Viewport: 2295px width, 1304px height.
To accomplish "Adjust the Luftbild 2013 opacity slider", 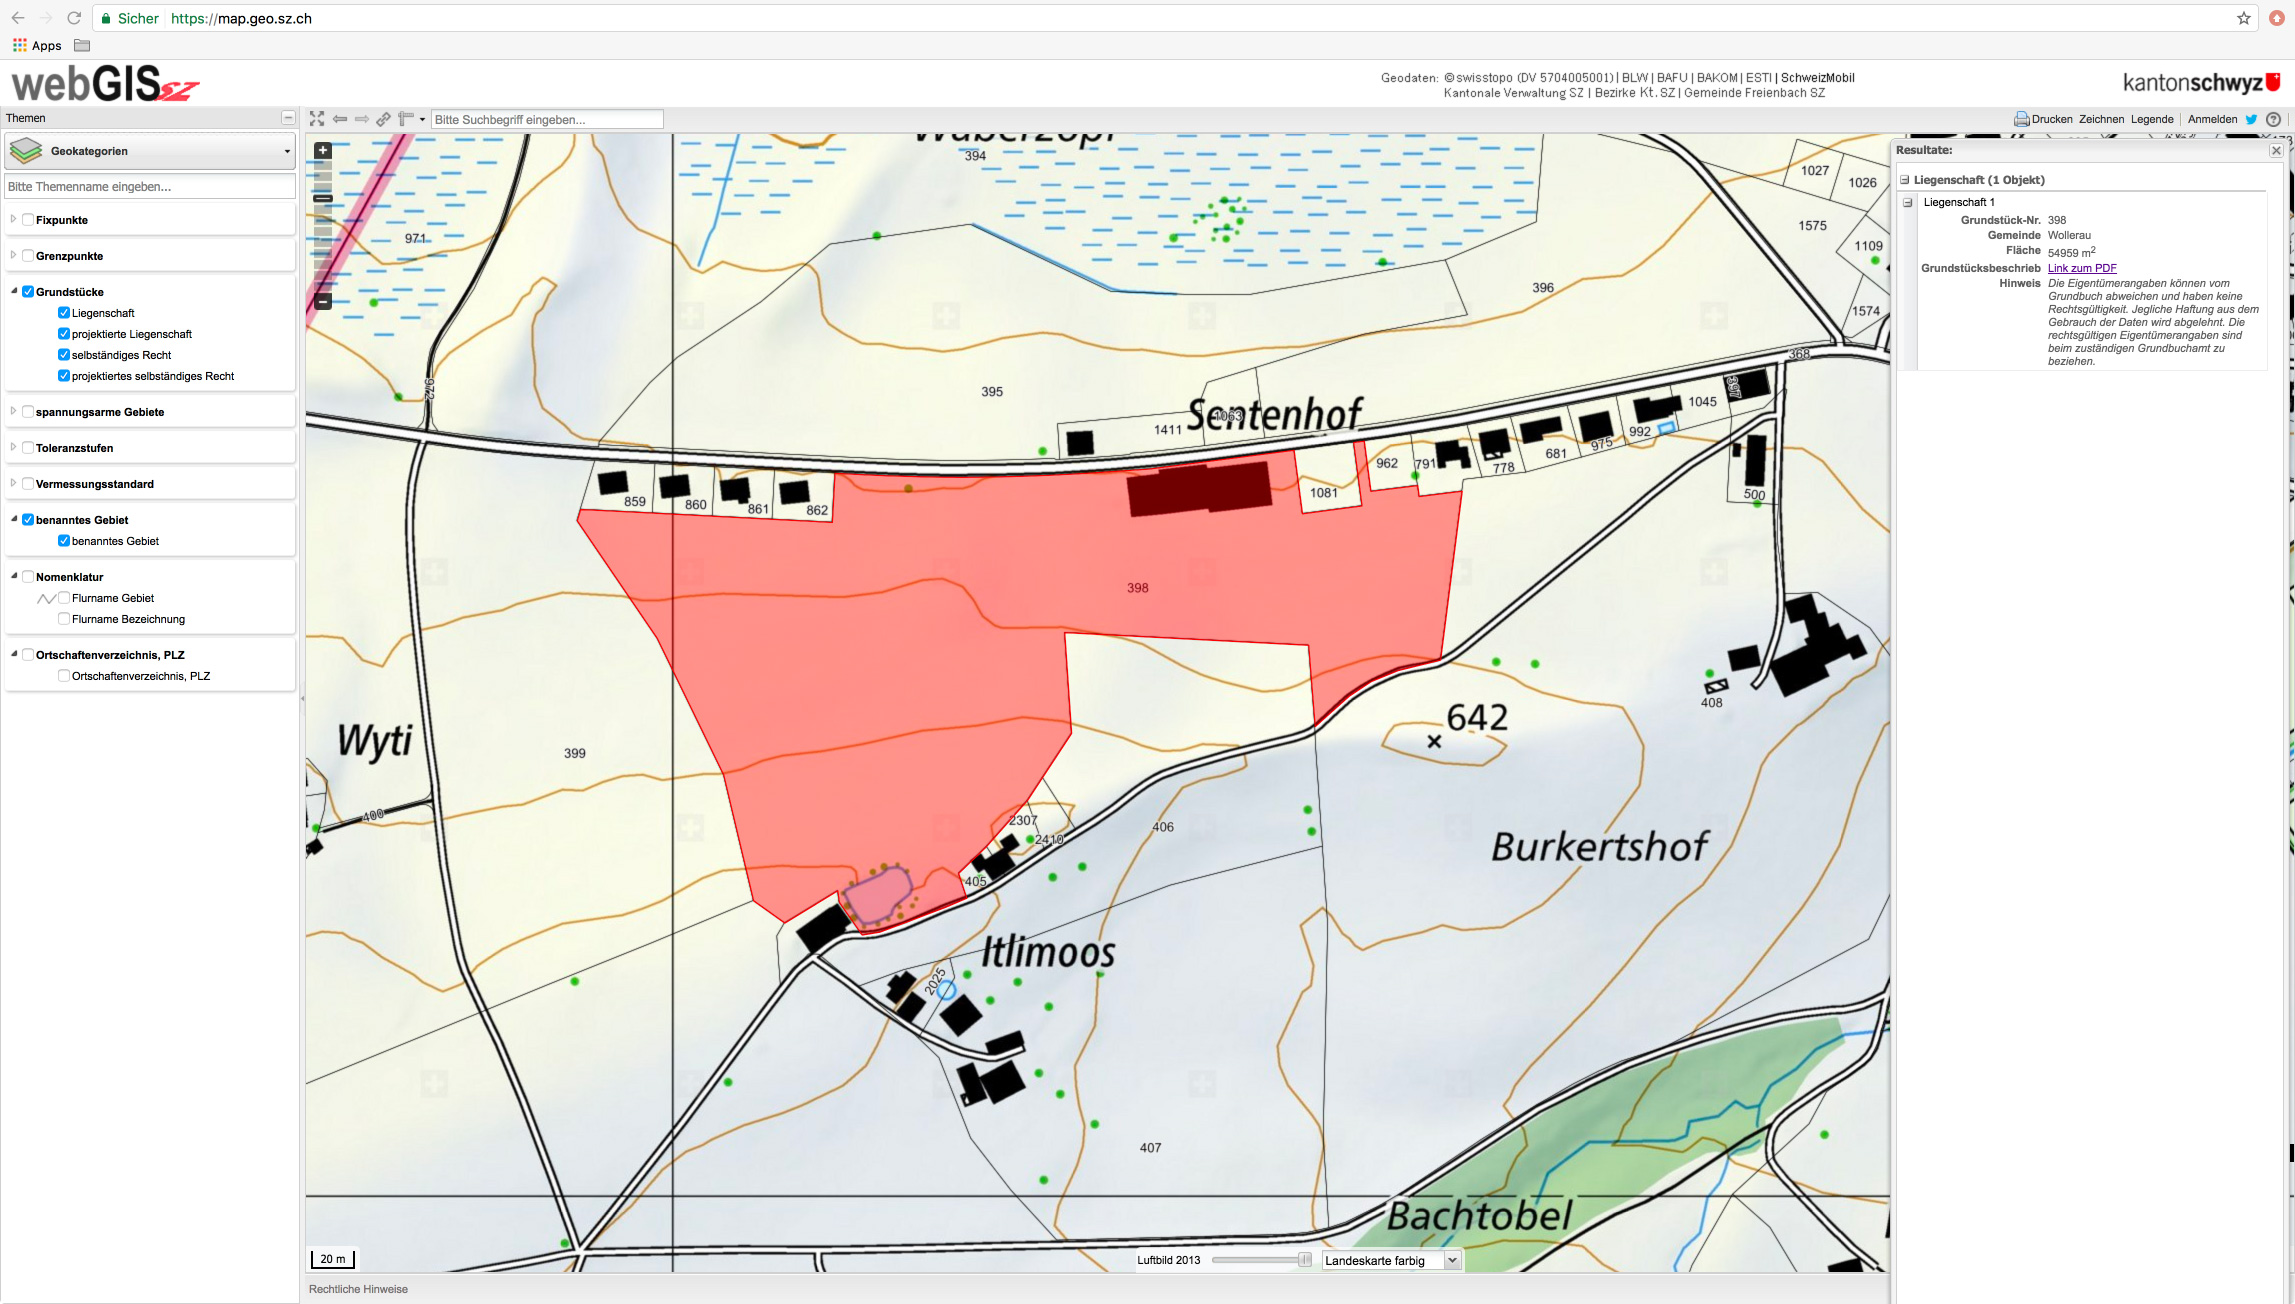I will pyautogui.click(x=1304, y=1260).
